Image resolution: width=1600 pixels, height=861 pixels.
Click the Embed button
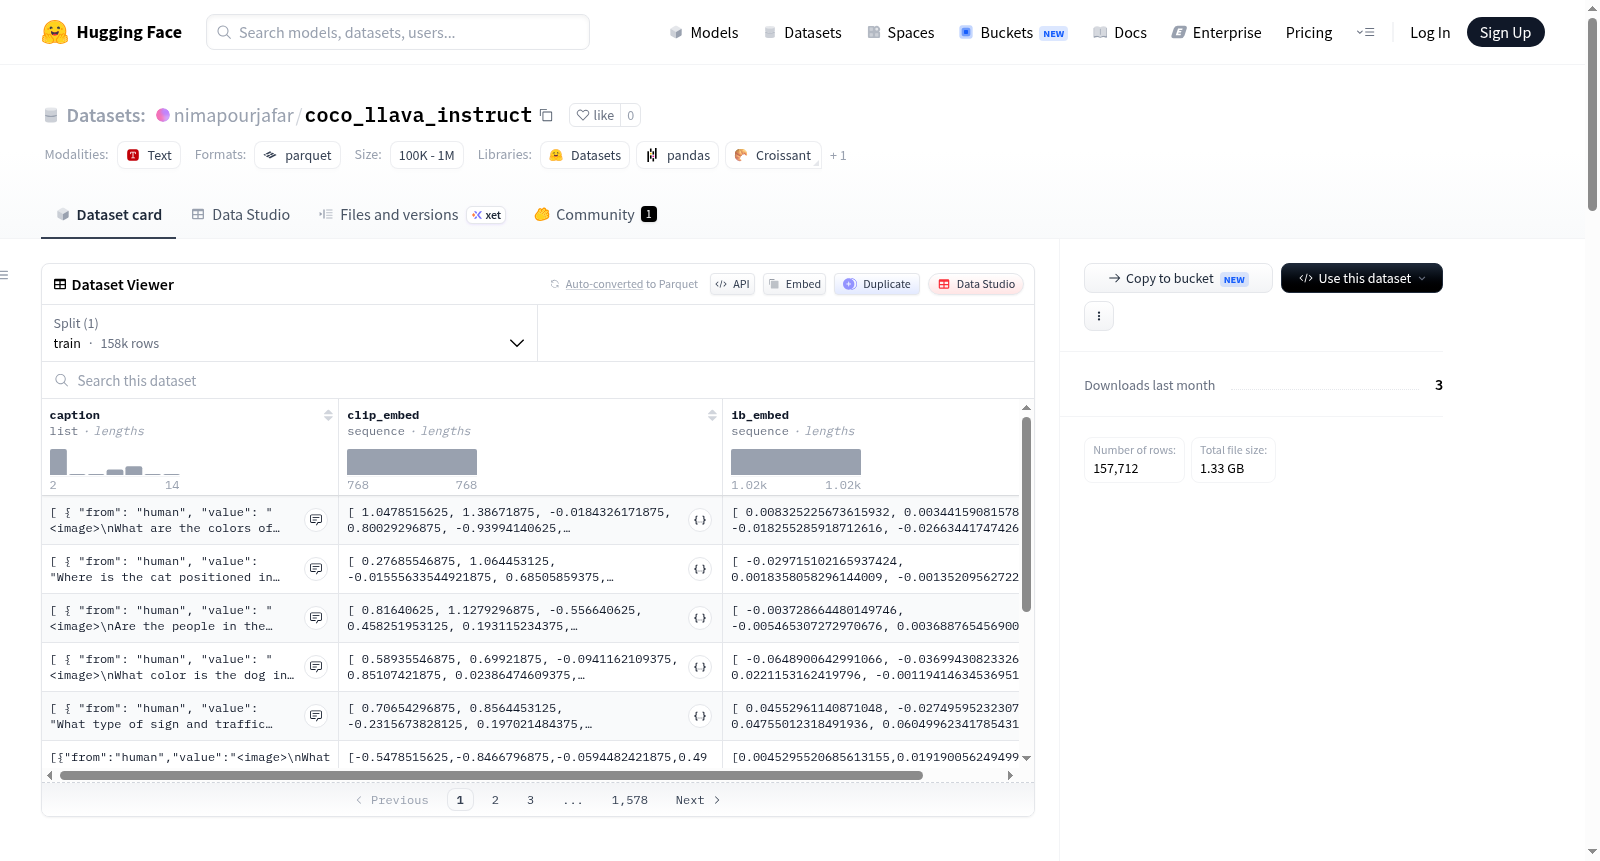[x=794, y=284]
